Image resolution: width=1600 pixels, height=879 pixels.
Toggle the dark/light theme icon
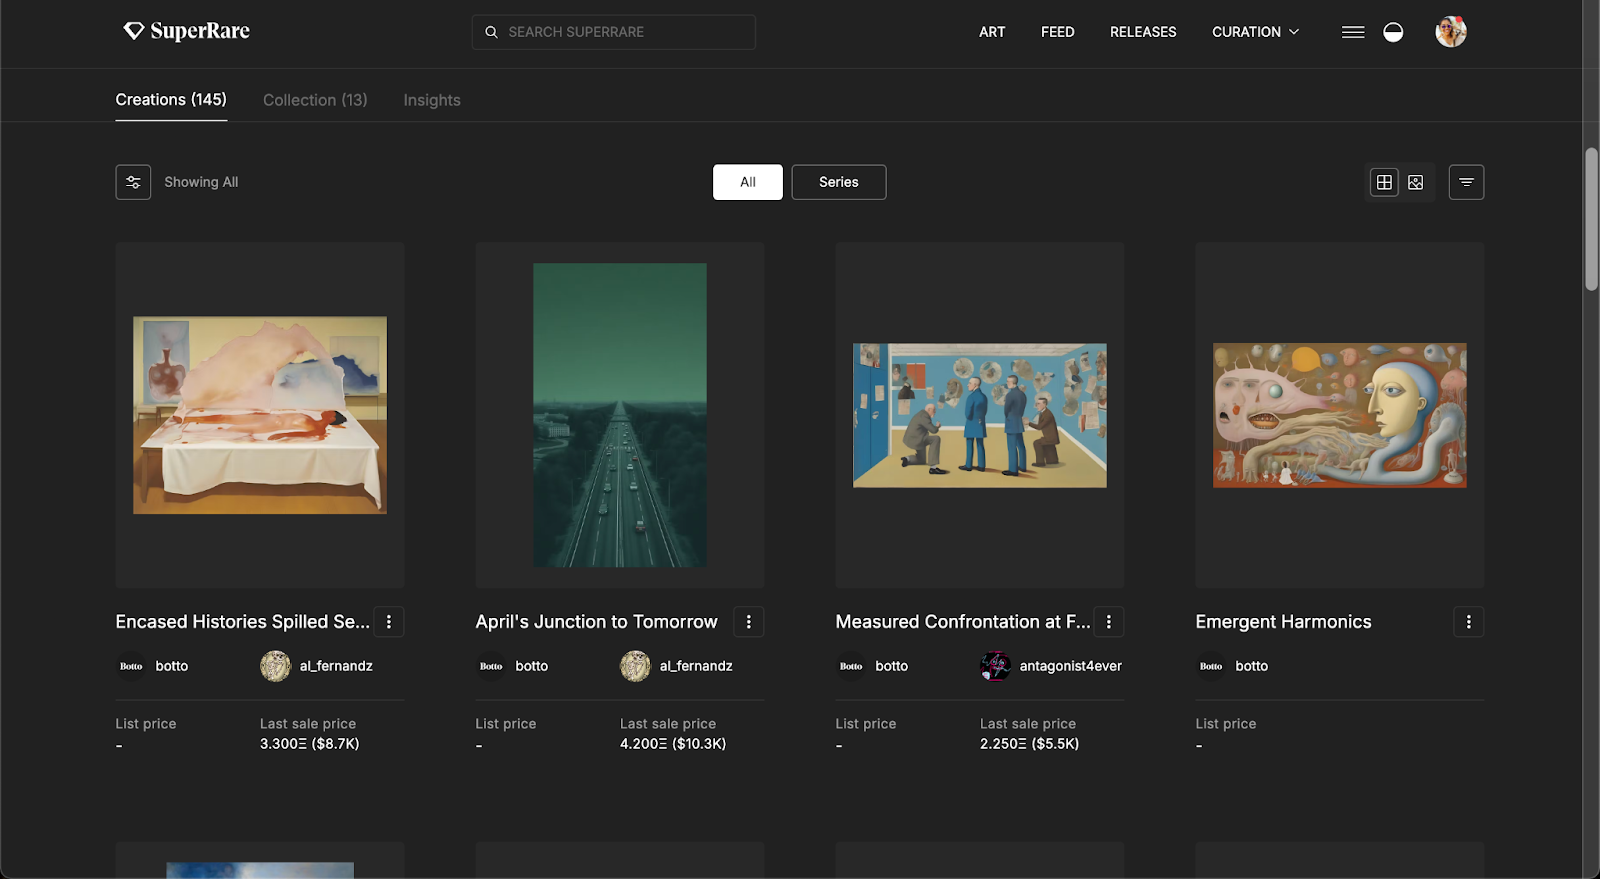[1393, 32]
